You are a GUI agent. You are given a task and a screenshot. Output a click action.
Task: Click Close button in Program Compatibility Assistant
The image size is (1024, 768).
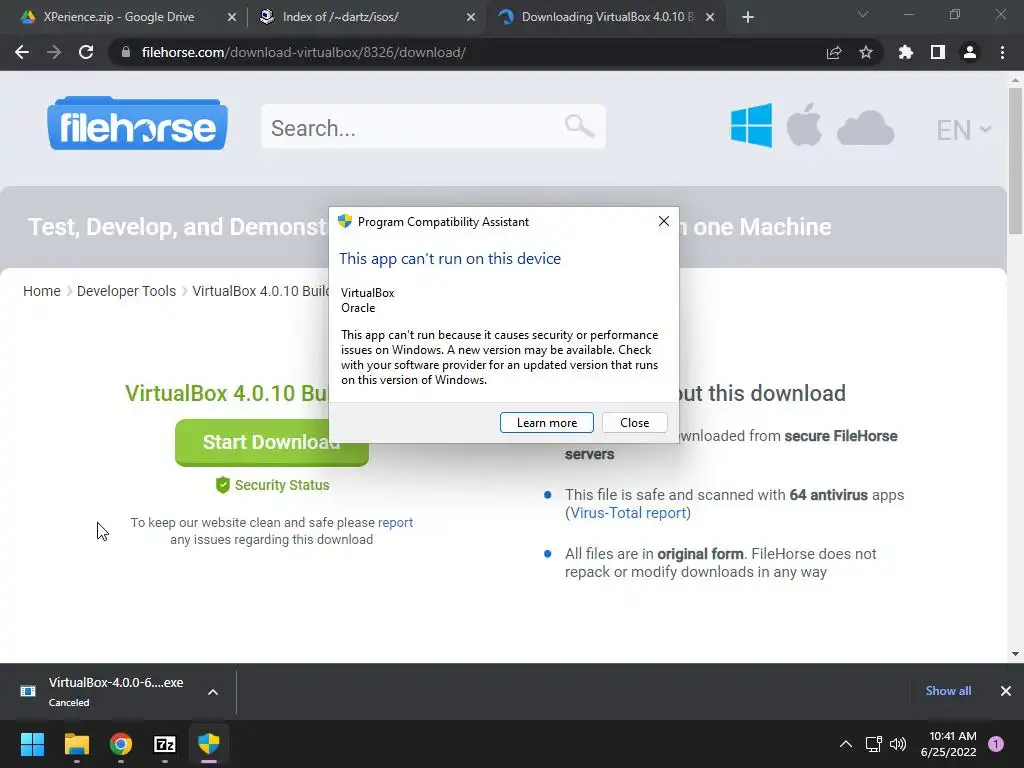tap(634, 423)
